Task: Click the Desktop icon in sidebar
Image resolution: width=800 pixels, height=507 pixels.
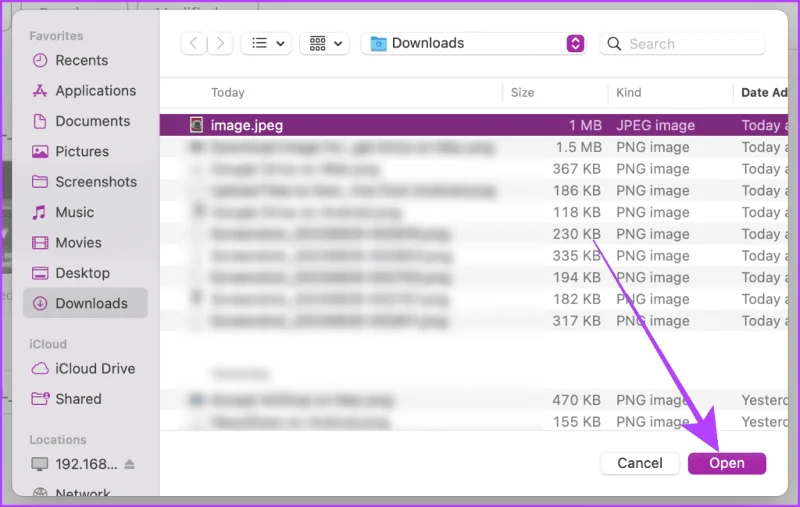Action: pyautogui.click(x=40, y=273)
